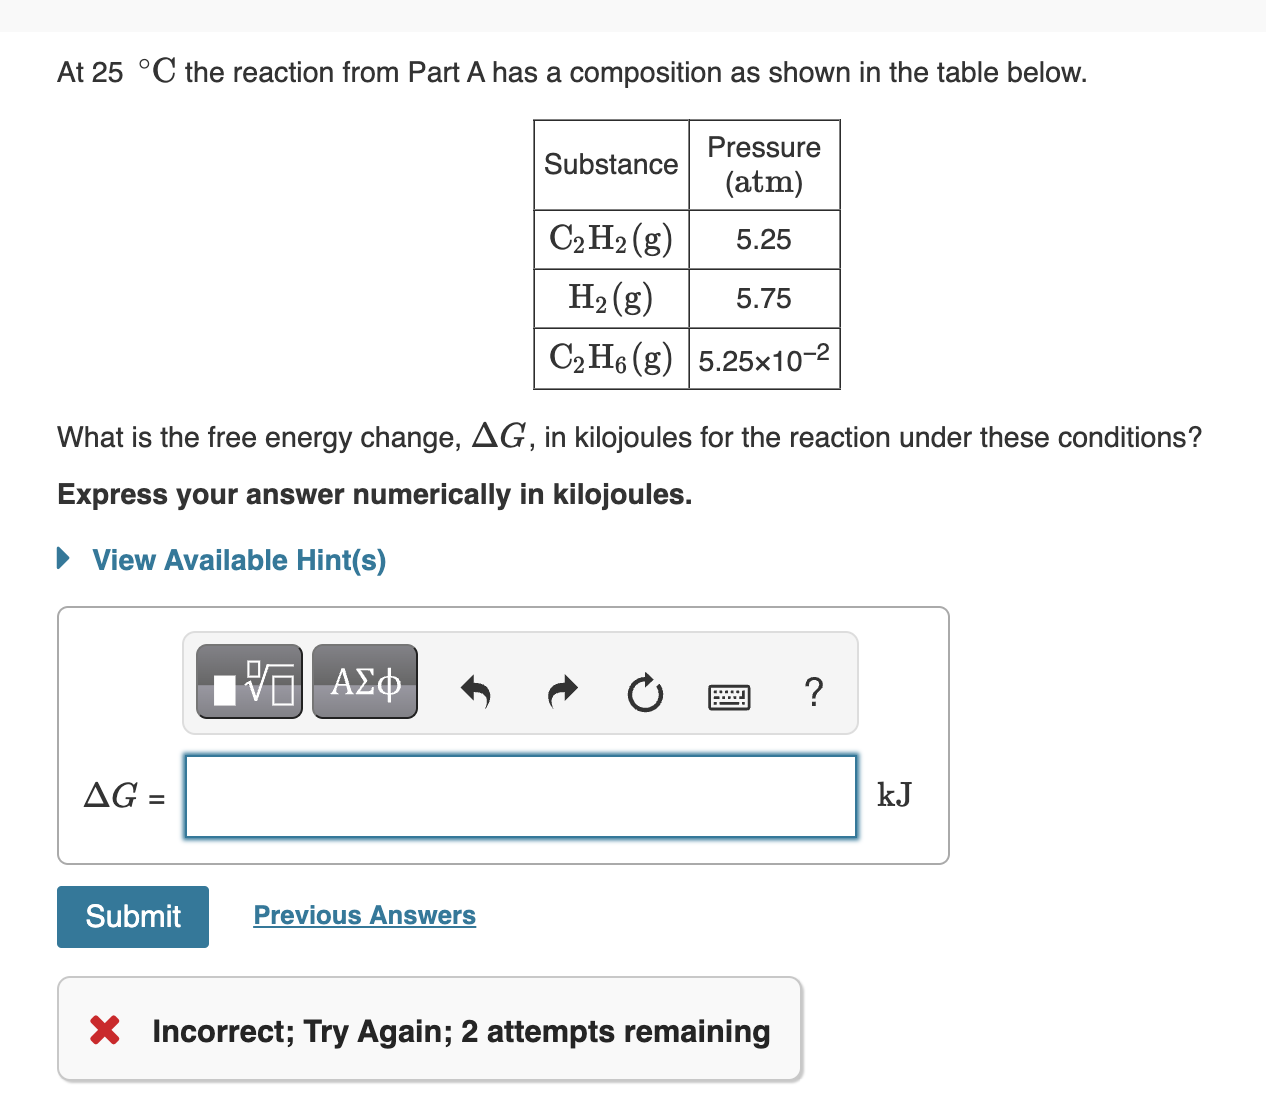Image resolution: width=1266 pixels, height=1106 pixels.
Task: Click the Substance table header
Action: pyautogui.click(x=610, y=164)
